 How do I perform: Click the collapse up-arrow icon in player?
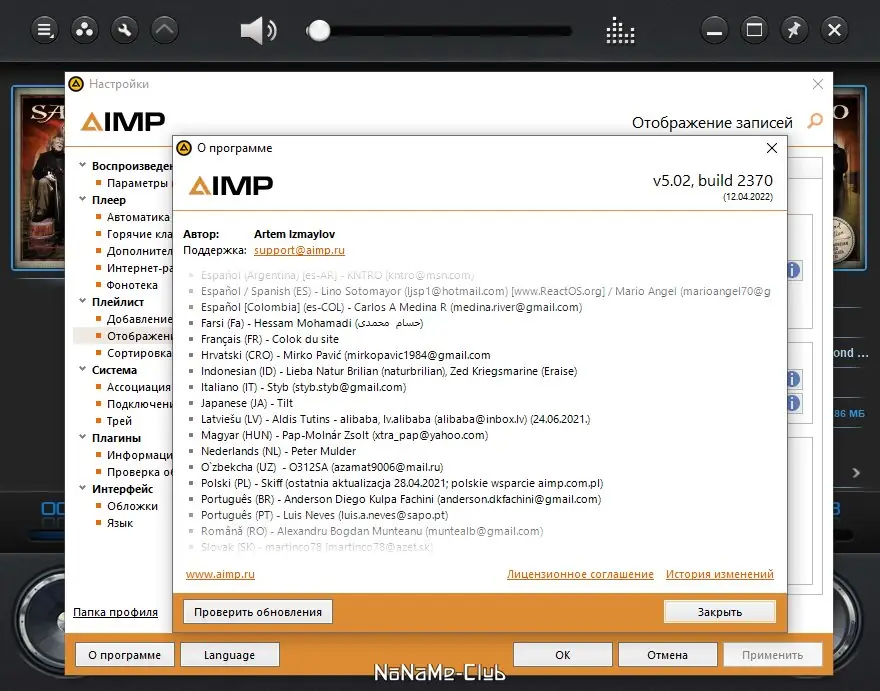164,30
